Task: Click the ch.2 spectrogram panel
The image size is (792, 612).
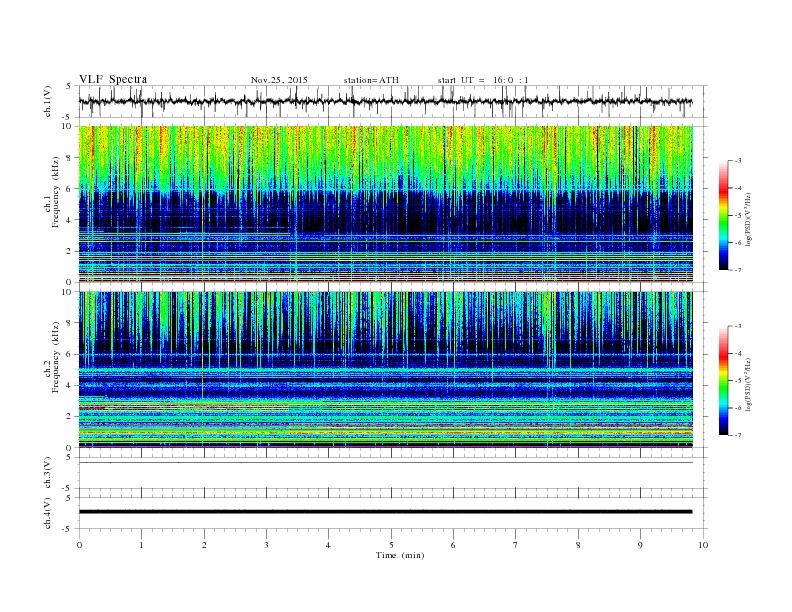Action: pyautogui.click(x=385, y=369)
